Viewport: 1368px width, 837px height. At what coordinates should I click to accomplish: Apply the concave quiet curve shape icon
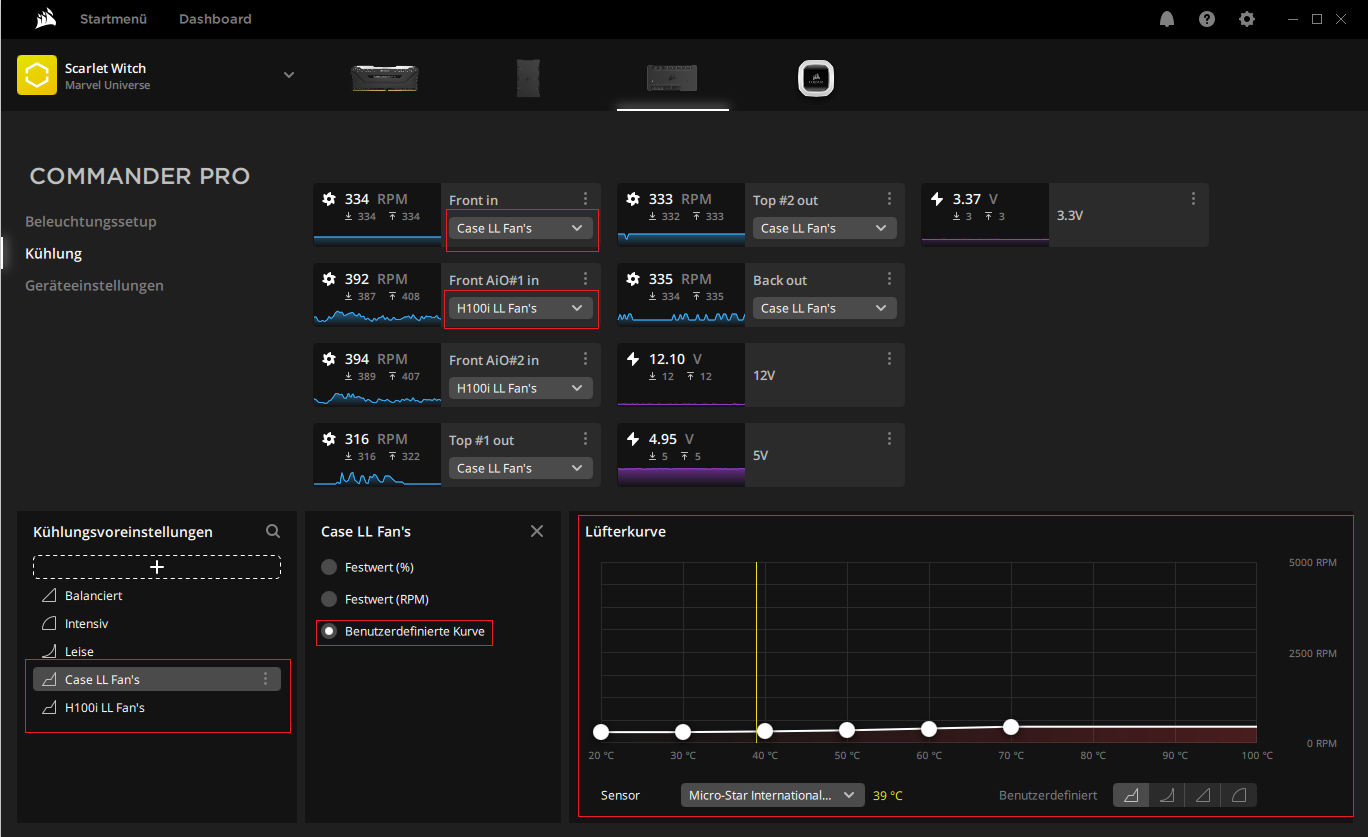pyautogui.click(x=1167, y=795)
